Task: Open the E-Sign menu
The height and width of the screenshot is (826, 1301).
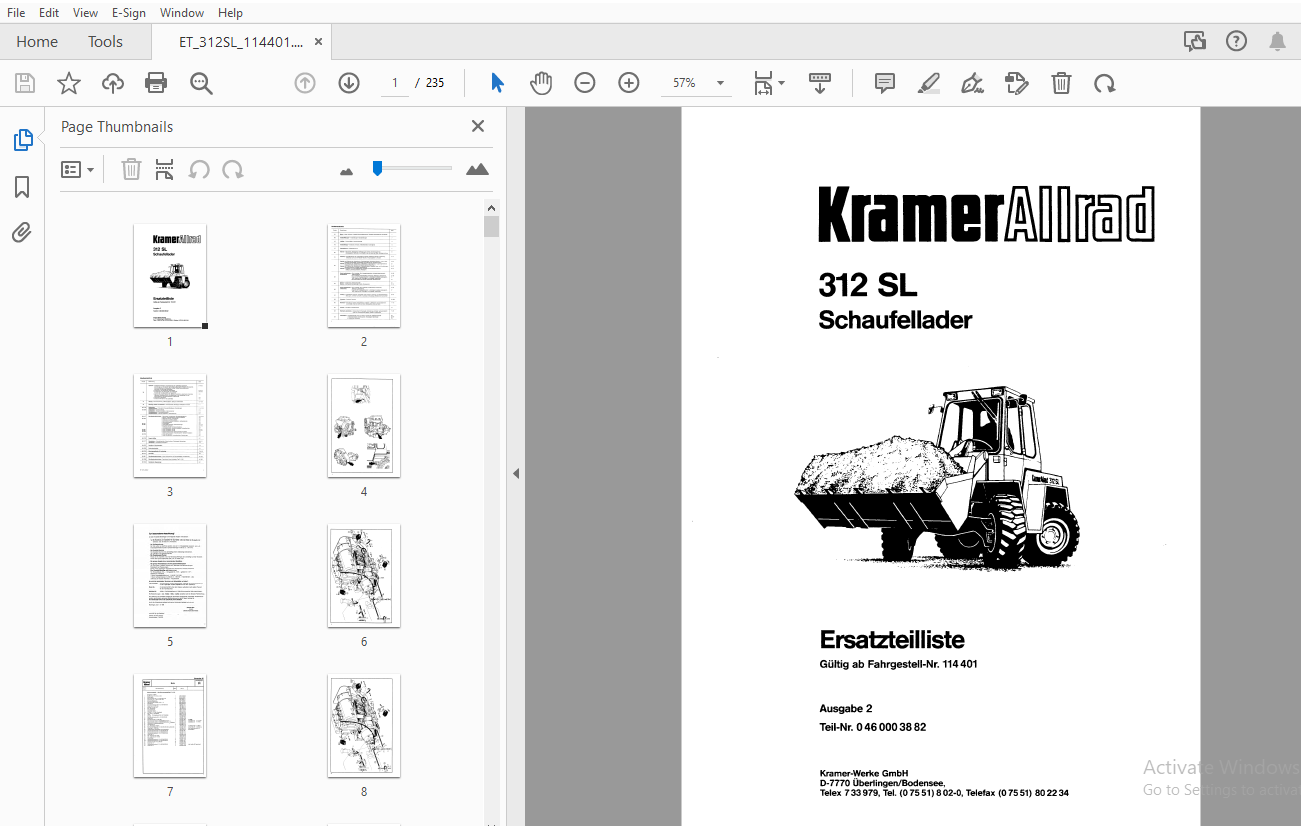Action: (x=128, y=12)
